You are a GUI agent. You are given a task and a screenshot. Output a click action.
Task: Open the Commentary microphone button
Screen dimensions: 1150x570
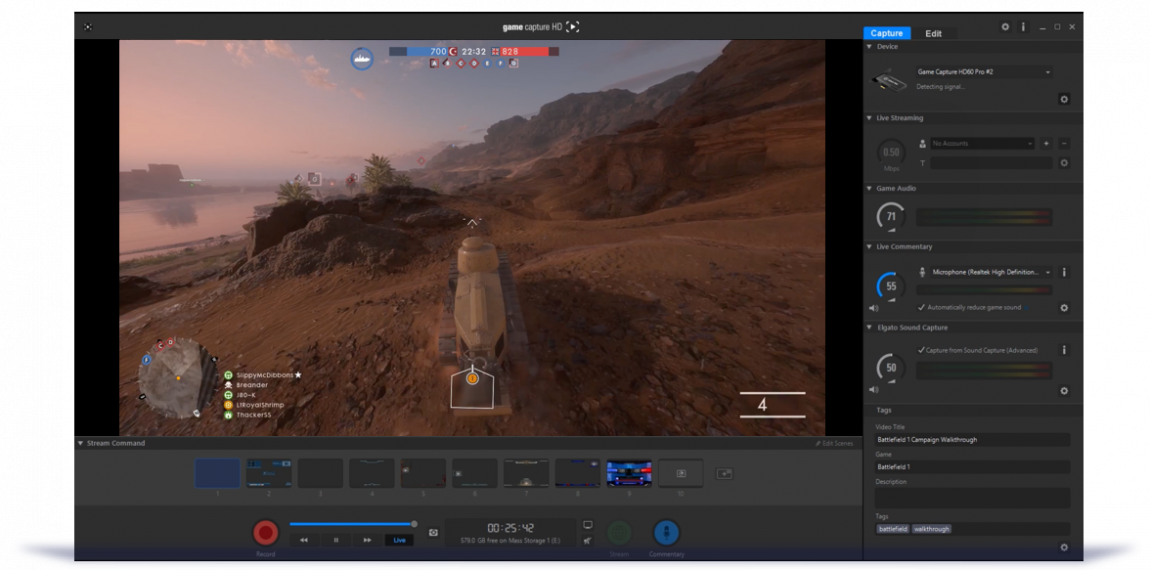coord(666,533)
